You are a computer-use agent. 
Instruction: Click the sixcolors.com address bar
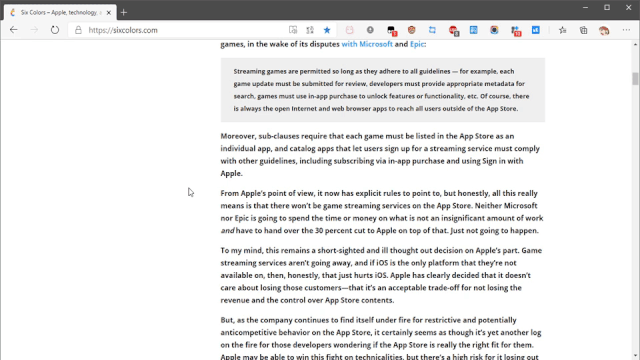180,30
